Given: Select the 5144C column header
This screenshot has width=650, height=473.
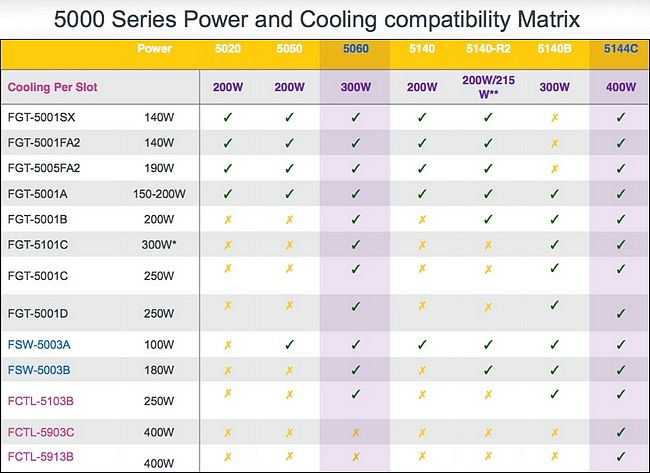Looking at the screenshot, I should coord(621,48).
